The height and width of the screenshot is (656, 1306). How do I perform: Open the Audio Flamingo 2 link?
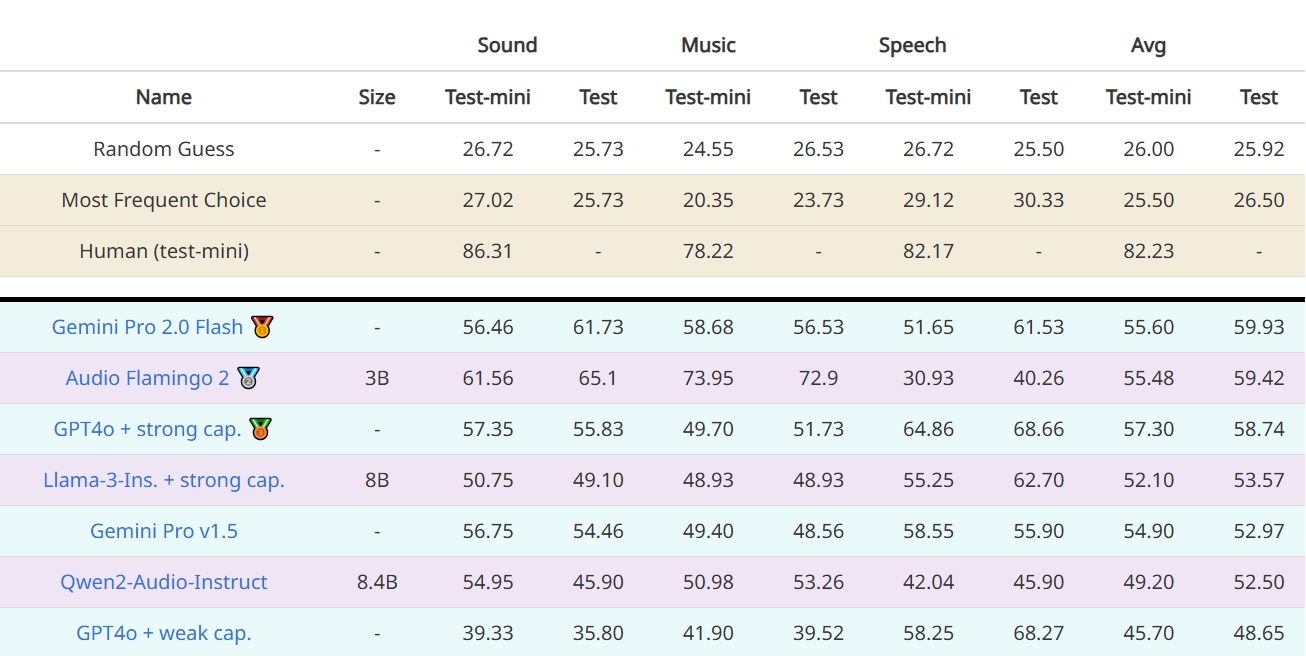click(x=147, y=378)
